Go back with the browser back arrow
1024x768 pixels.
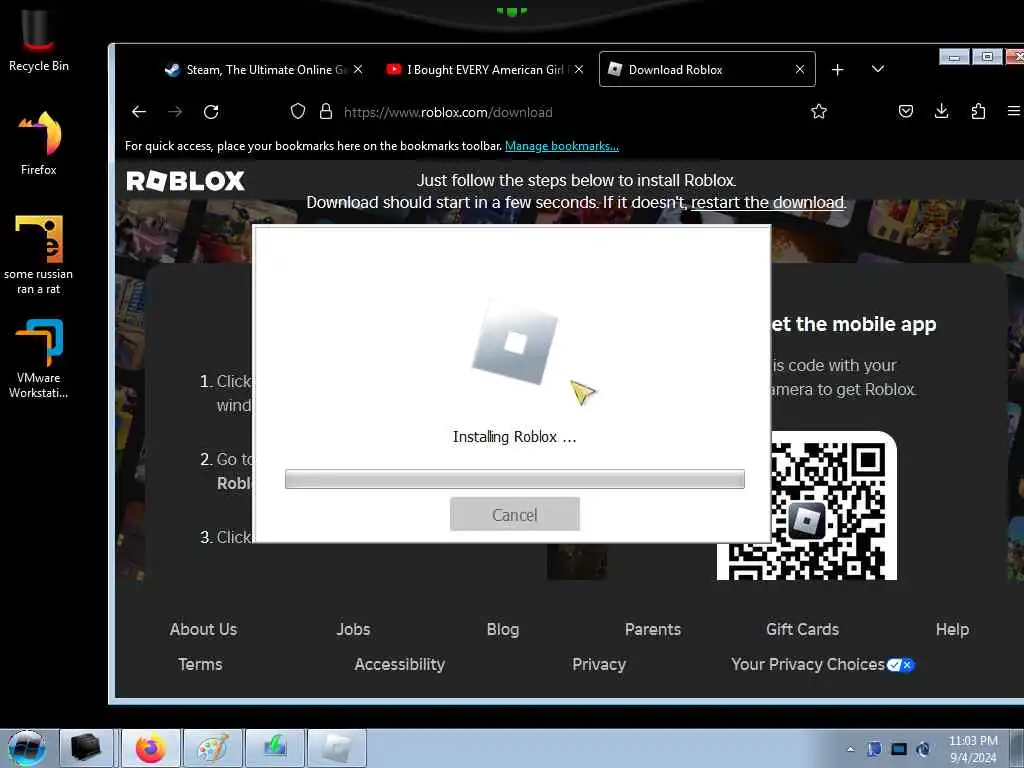138,112
